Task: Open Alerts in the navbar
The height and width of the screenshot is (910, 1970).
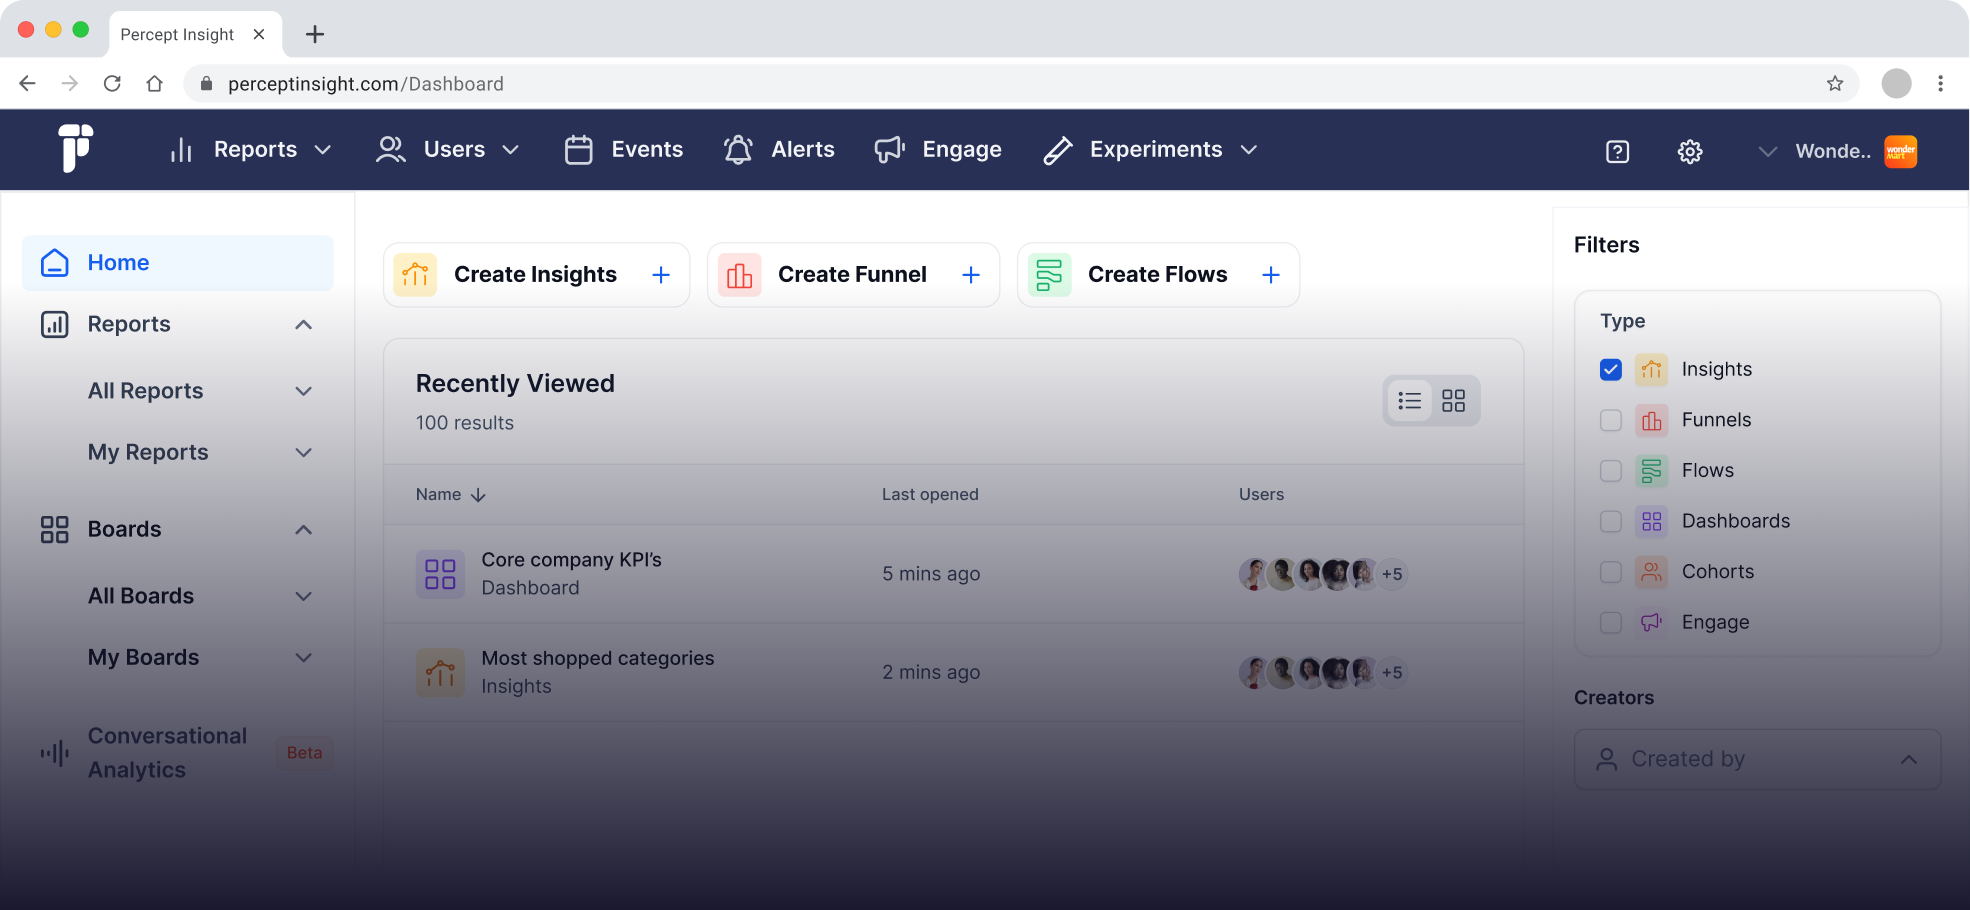Action: [x=779, y=150]
